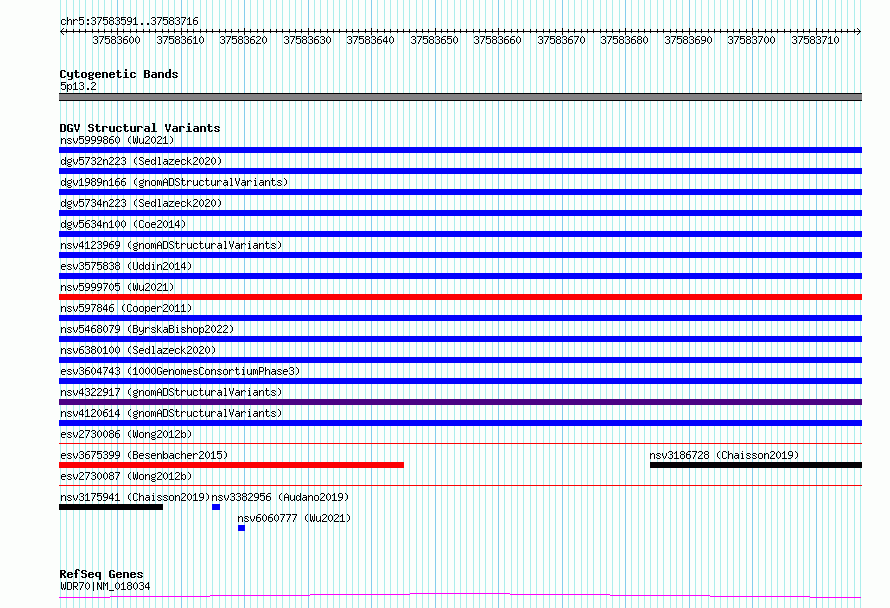Open variant esv3604743 (1000GenomesConsortiumPhase3)
The image size is (890, 608).
(x=180, y=371)
